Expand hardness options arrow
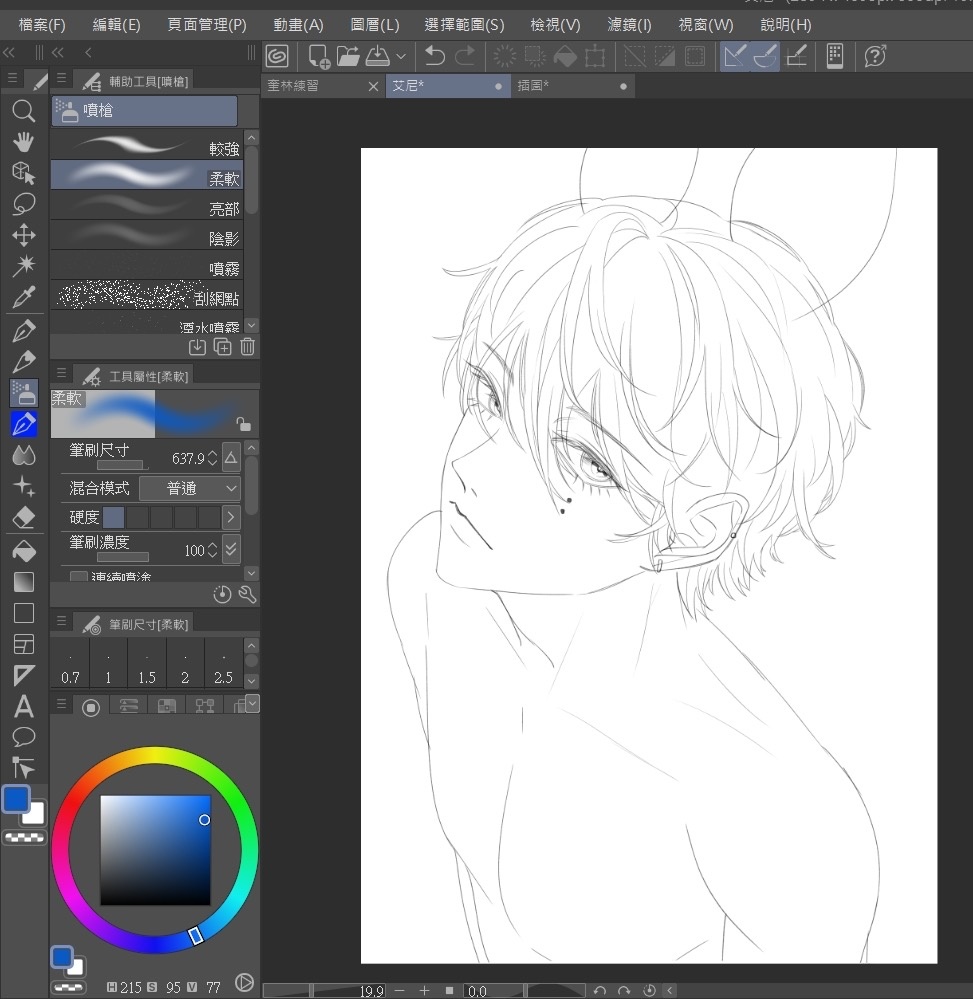973x999 pixels. click(231, 517)
